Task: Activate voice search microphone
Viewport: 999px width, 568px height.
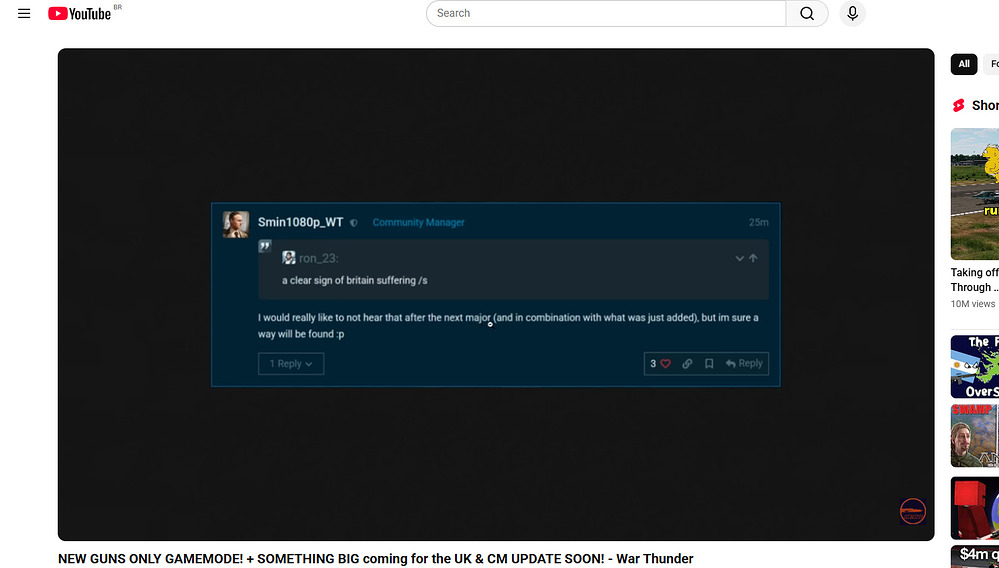Action: point(852,14)
